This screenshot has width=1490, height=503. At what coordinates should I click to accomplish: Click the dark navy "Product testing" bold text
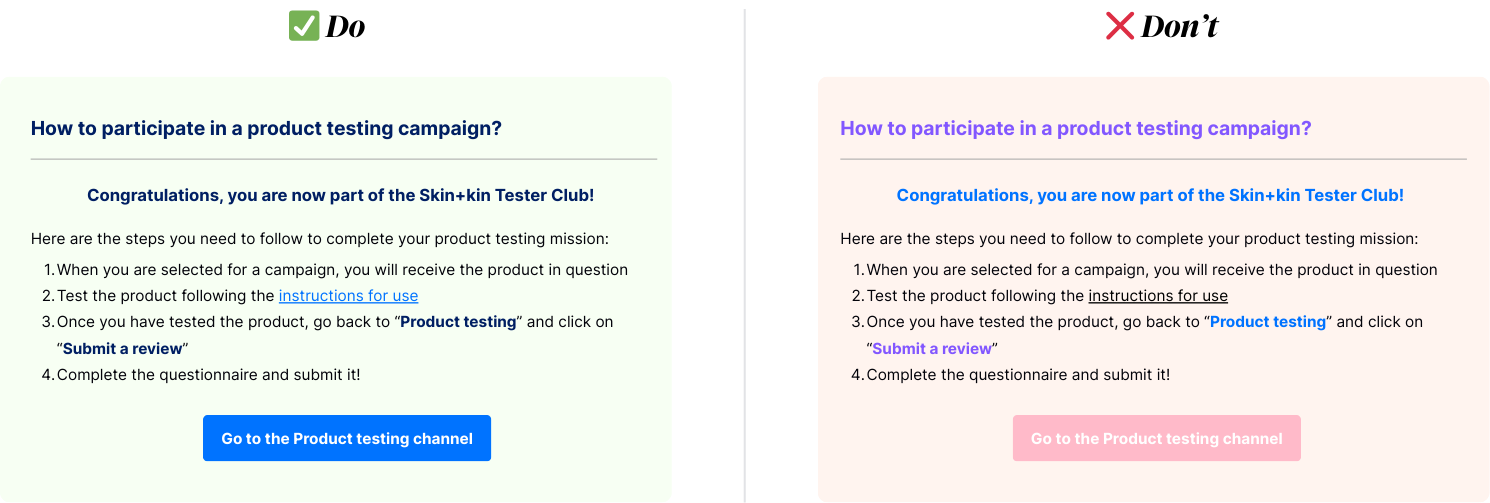click(458, 322)
